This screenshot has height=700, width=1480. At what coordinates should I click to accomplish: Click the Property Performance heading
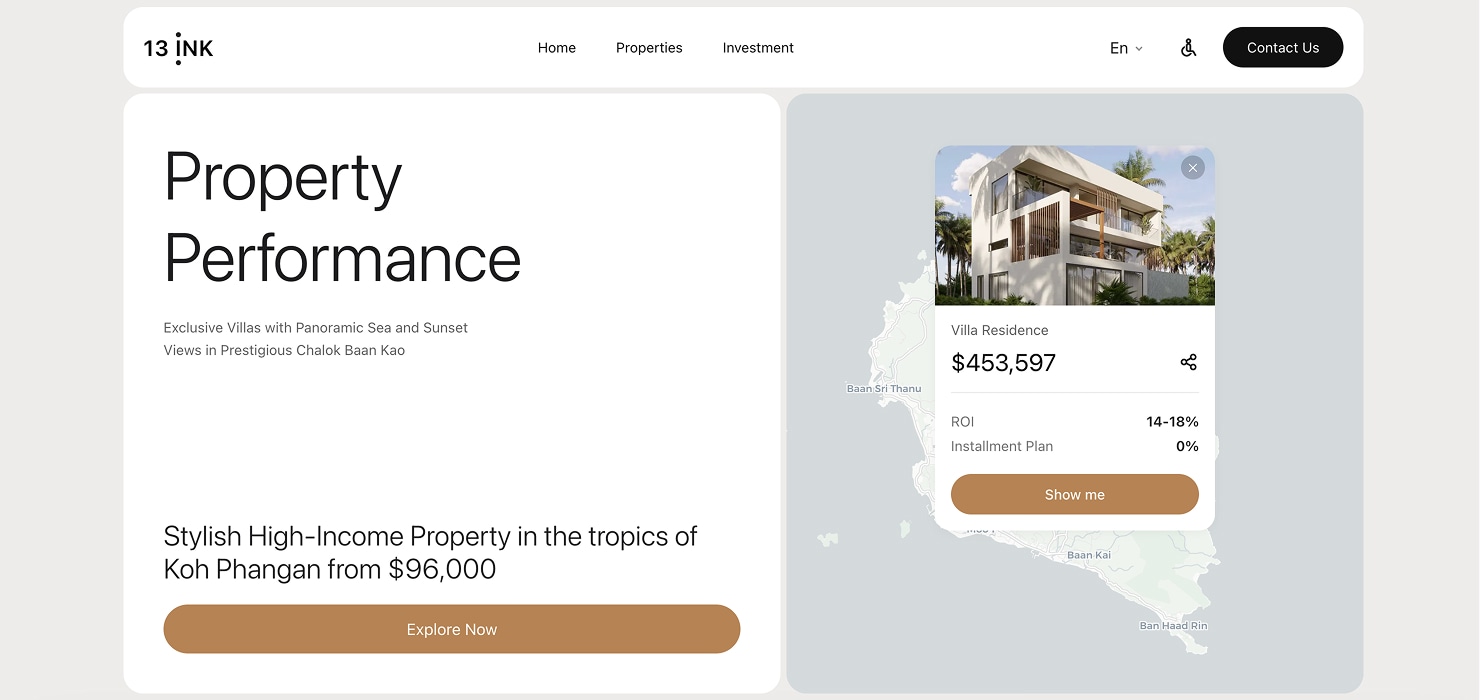(x=342, y=218)
